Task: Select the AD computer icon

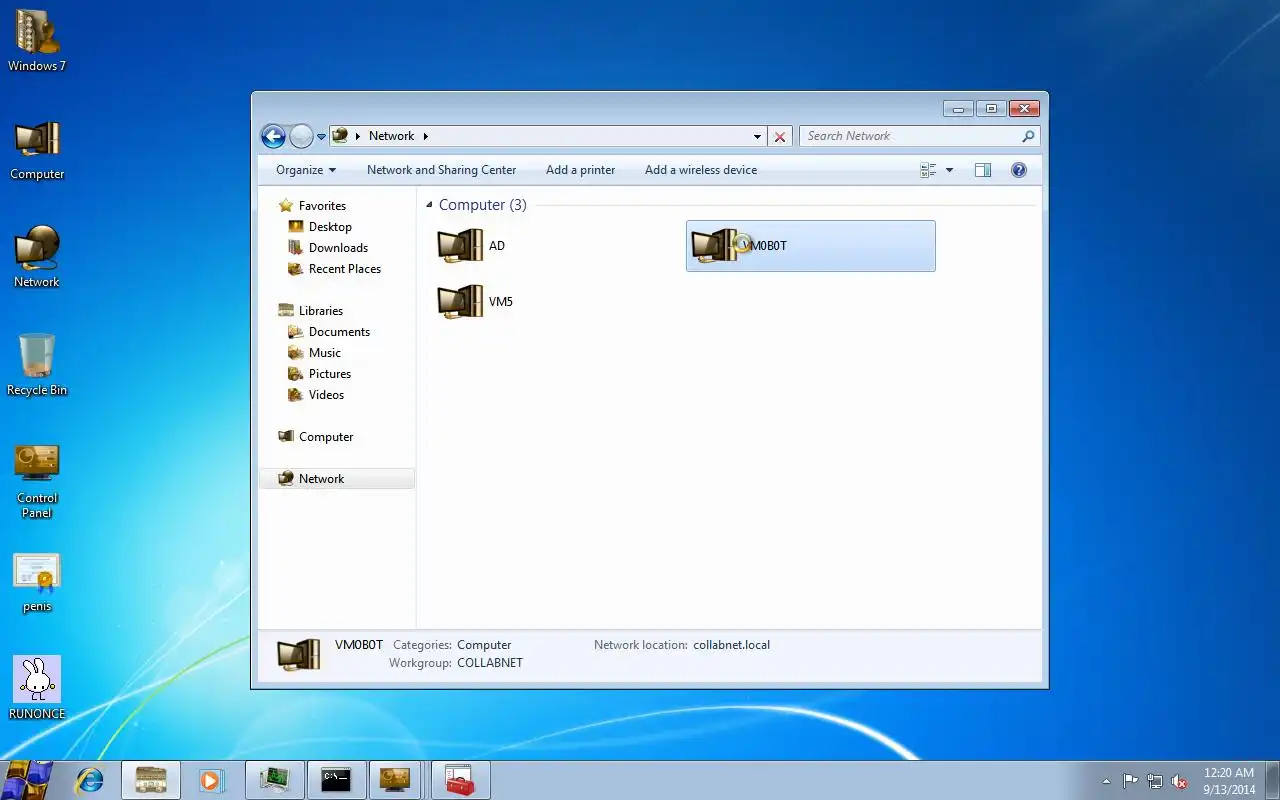Action: [460, 246]
